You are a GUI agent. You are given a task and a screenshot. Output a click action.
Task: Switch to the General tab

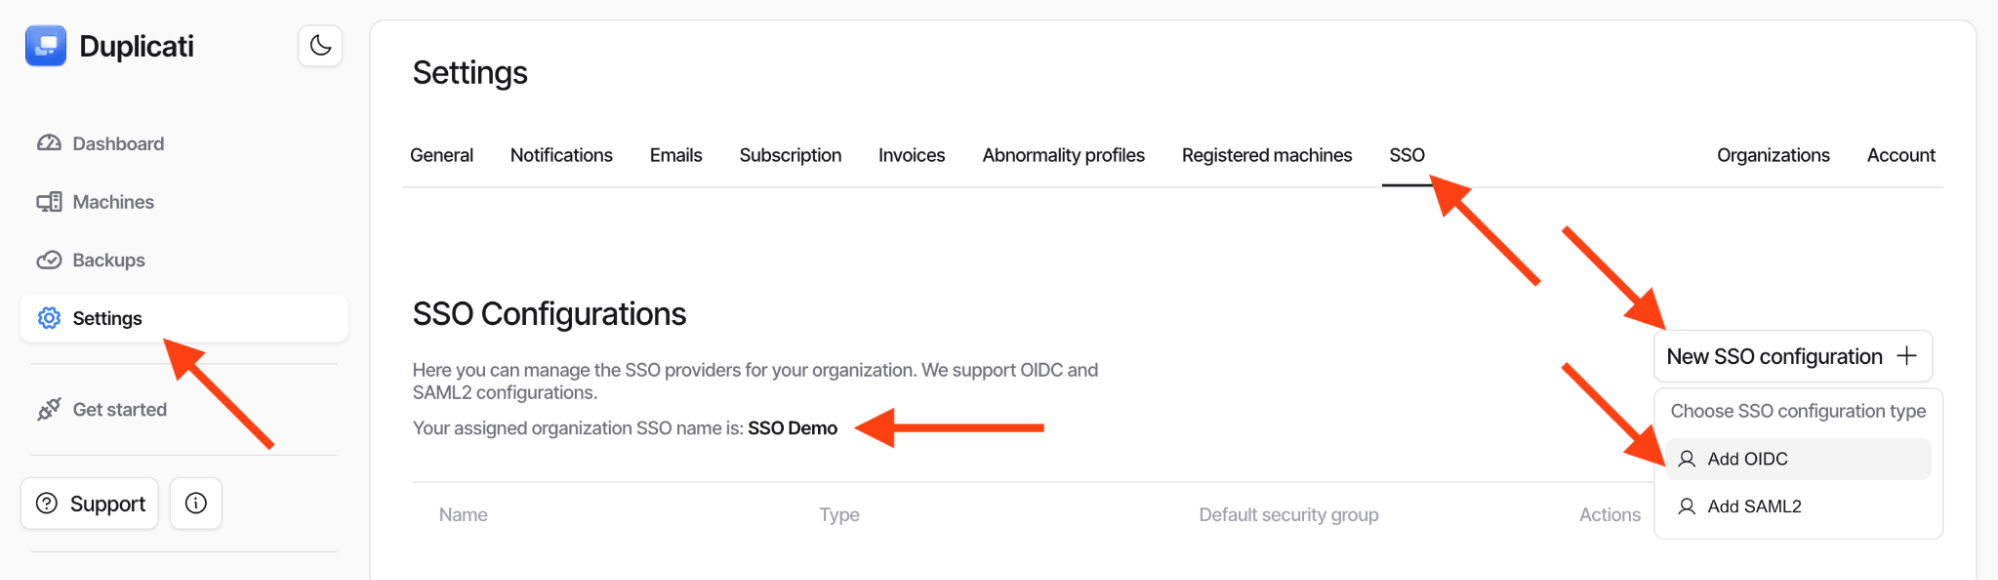441,155
